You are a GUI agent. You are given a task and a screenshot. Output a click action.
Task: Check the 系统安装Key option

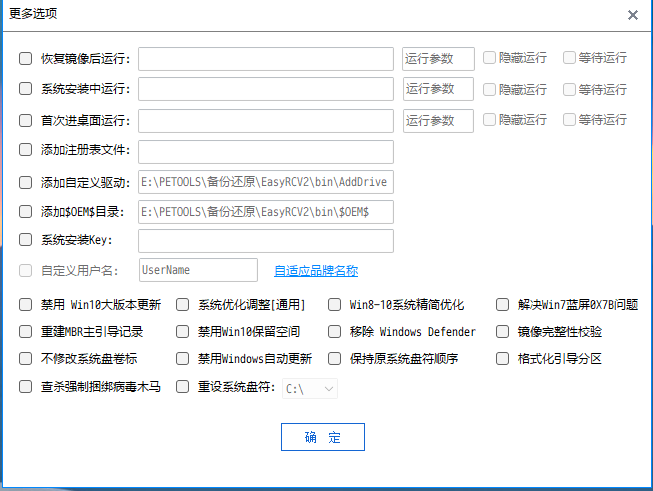click(x=25, y=239)
